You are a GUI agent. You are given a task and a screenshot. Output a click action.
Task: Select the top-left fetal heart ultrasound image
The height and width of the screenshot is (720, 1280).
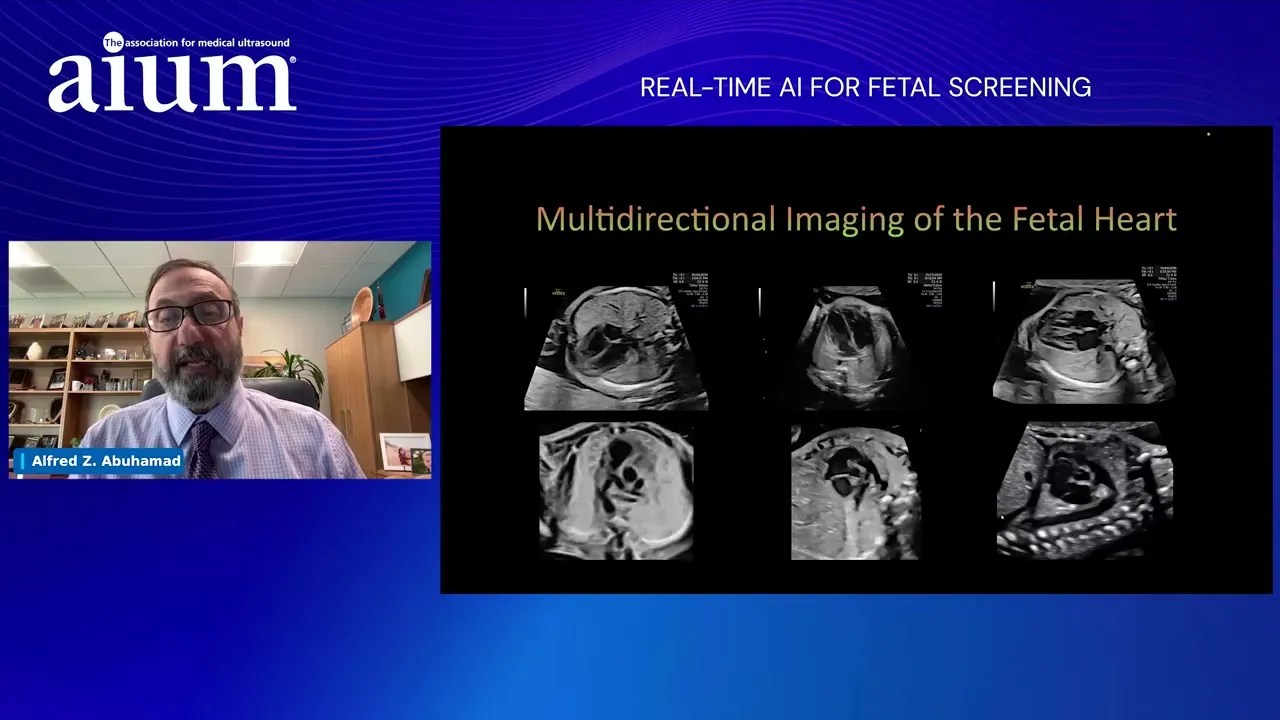tap(616, 346)
